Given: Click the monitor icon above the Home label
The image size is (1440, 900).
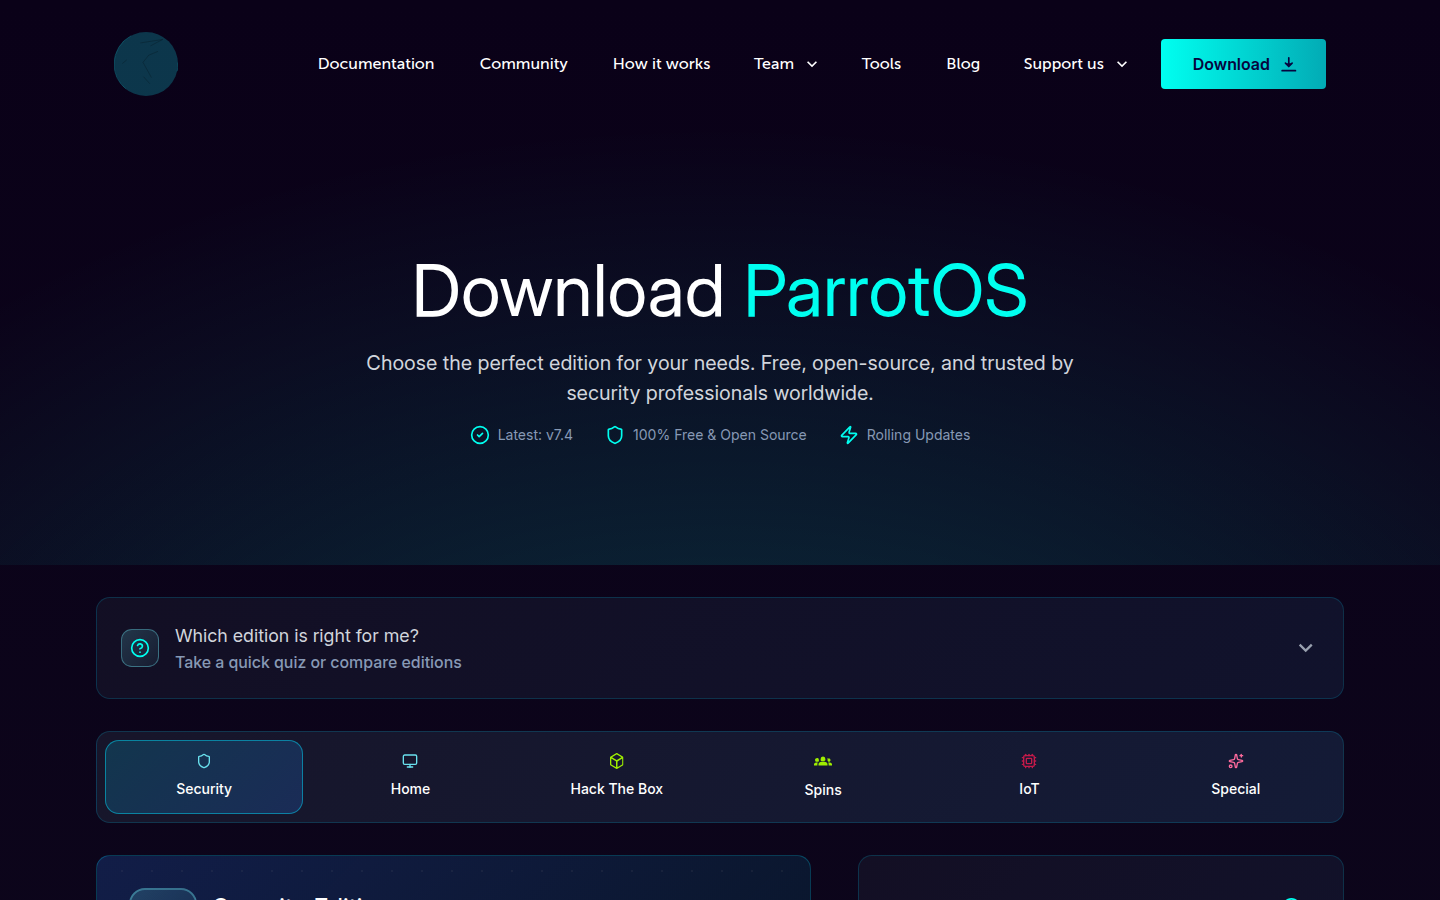Looking at the screenshot, I should tap(410, 761).
